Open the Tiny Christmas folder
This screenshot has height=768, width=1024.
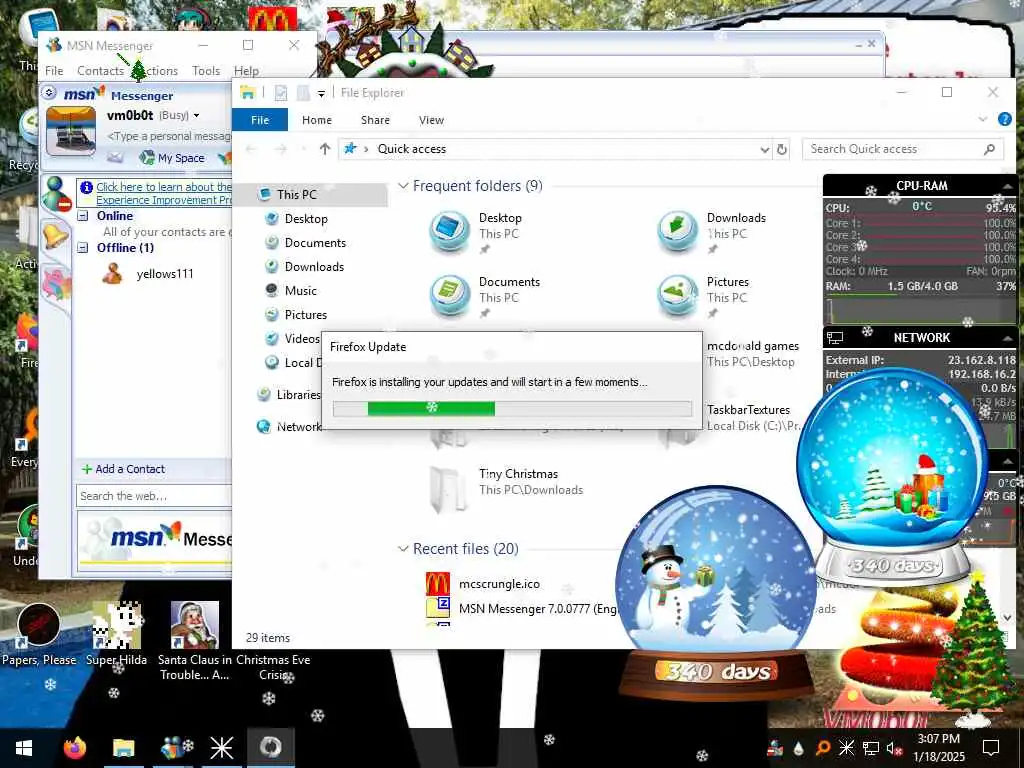[506, 489]
